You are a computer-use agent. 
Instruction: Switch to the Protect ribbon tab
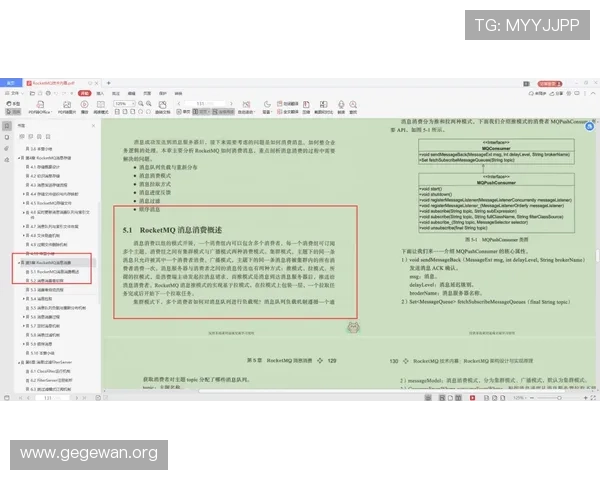pyautogui.click(x=163, y=93)
